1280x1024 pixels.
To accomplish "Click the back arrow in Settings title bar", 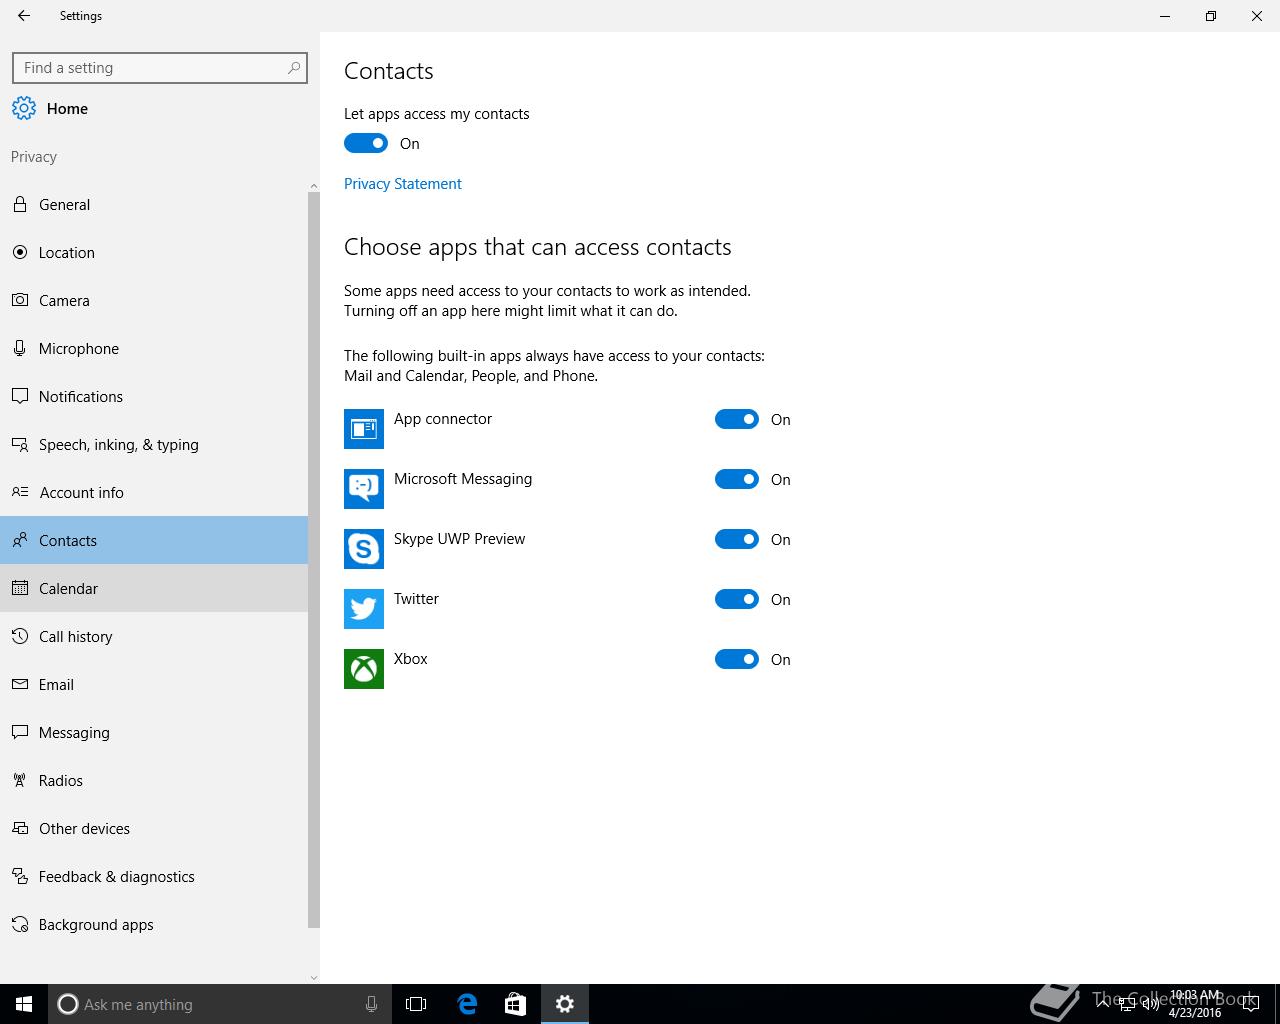I will coord(24,16).
